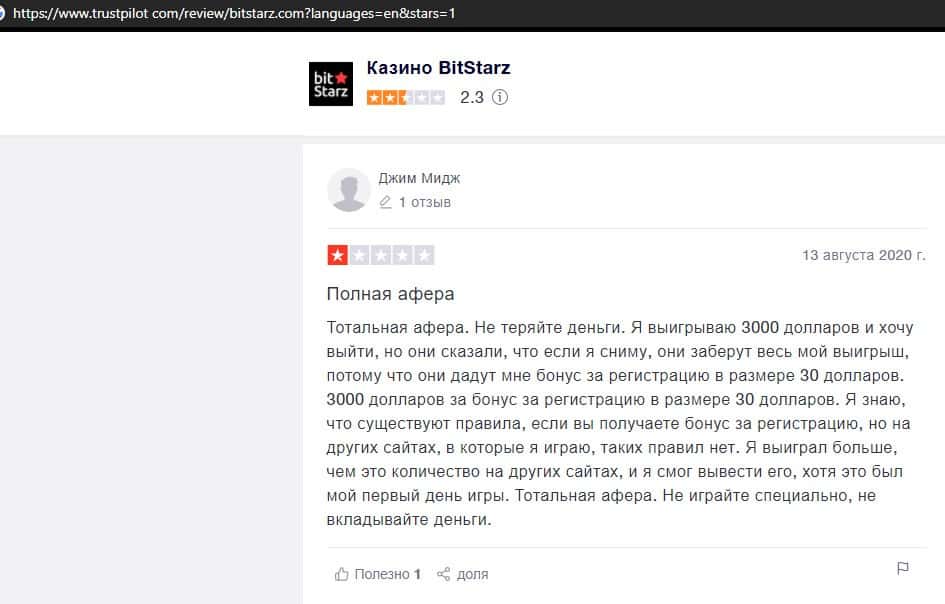Click the trustpilot.com URL in address bar
945x604 pixels.
click(234, 13)
